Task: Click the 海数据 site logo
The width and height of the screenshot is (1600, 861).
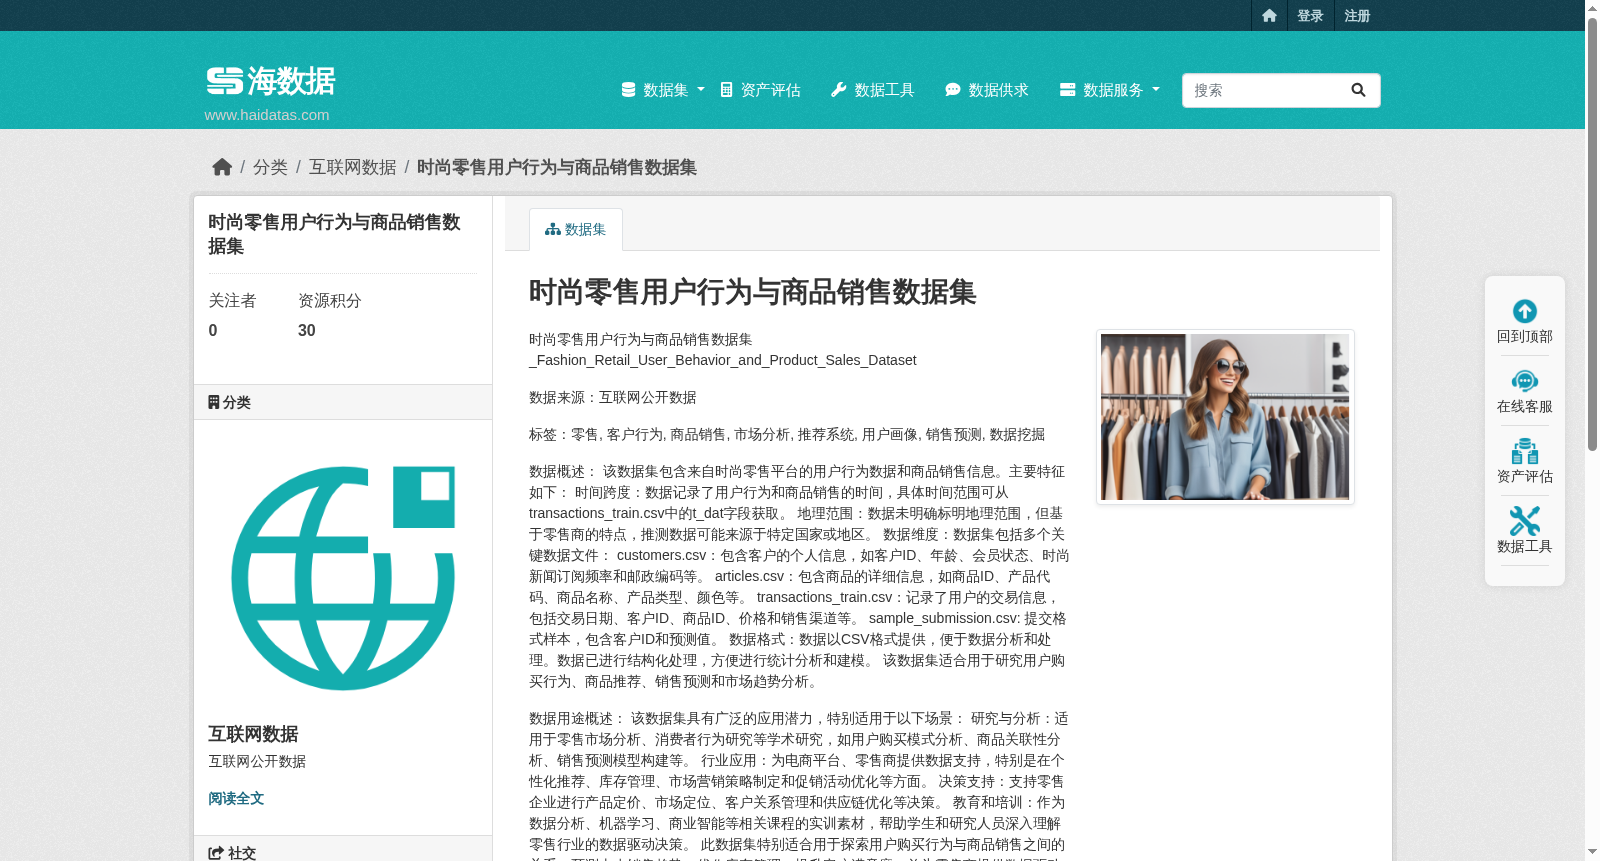Action: [271, 81]
